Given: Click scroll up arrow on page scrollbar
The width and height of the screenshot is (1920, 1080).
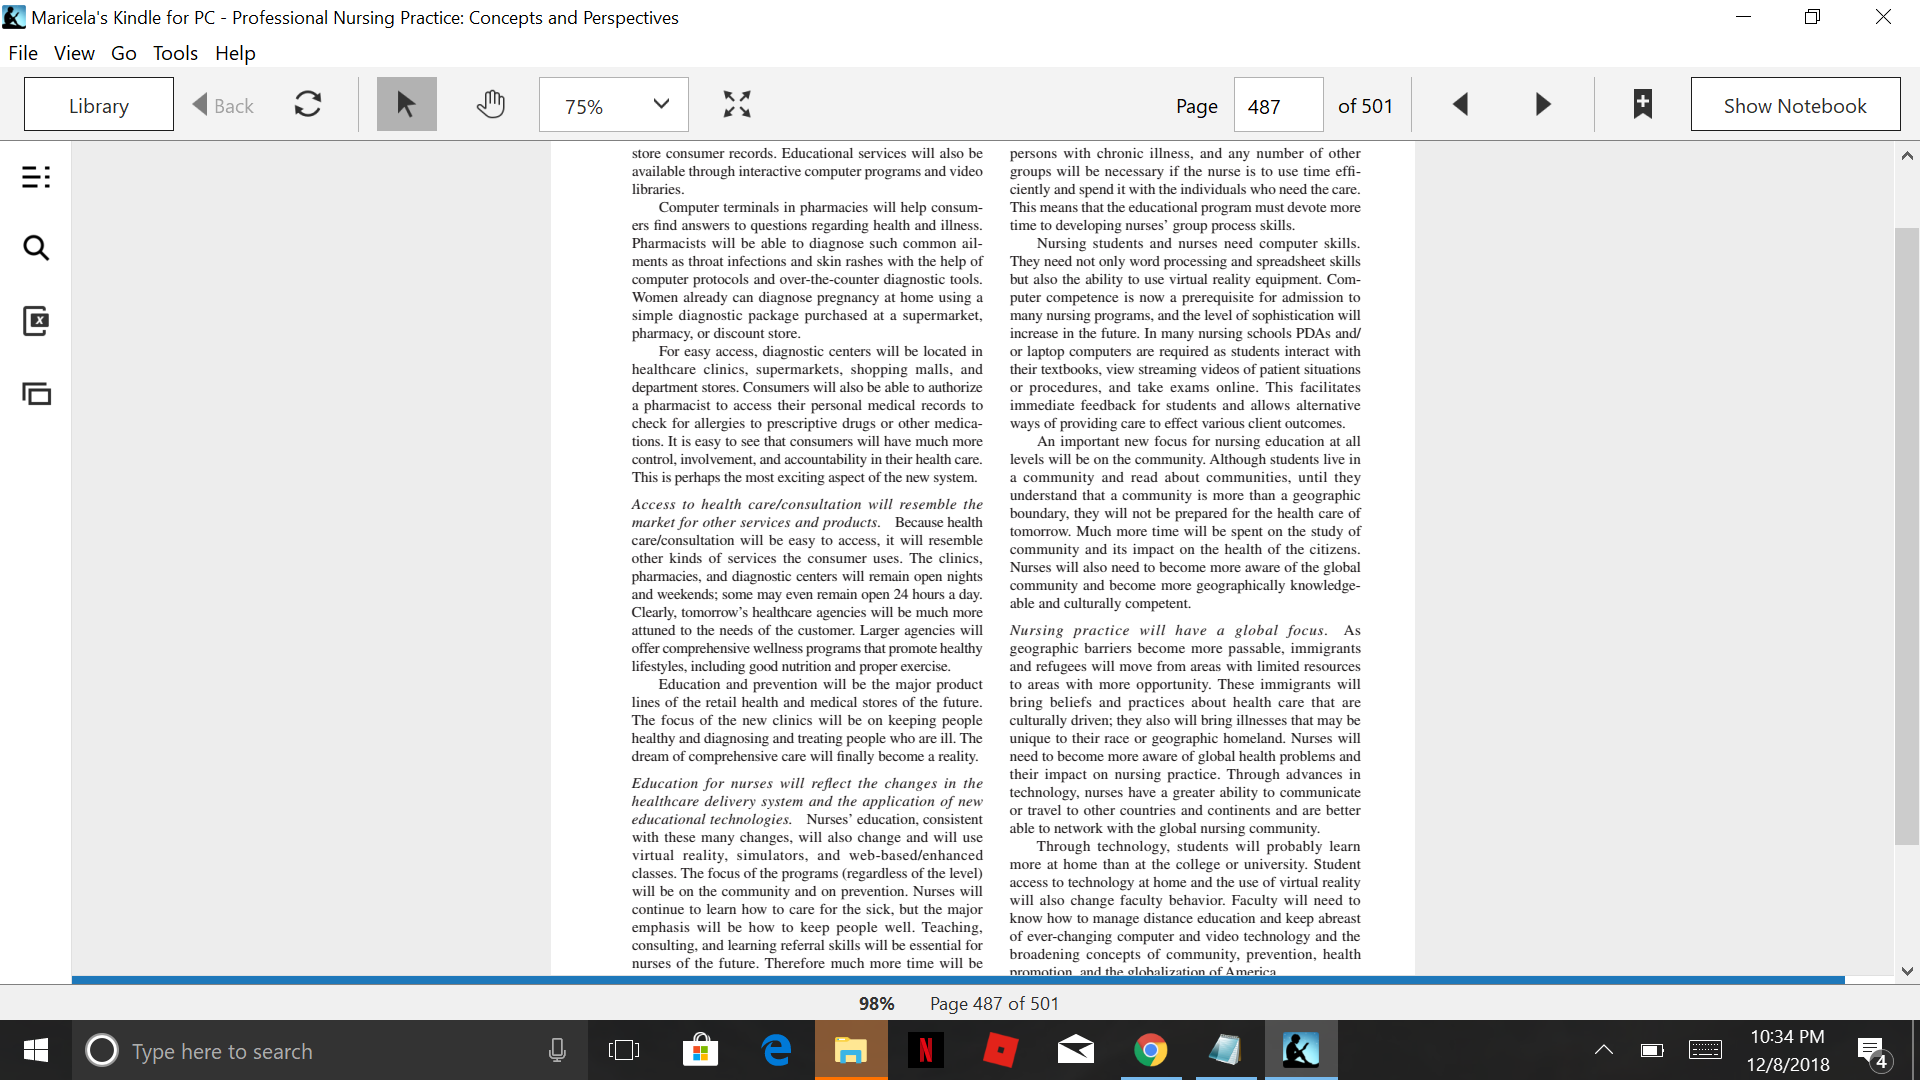Looking at the screenshot, I should click(1907, 155).
